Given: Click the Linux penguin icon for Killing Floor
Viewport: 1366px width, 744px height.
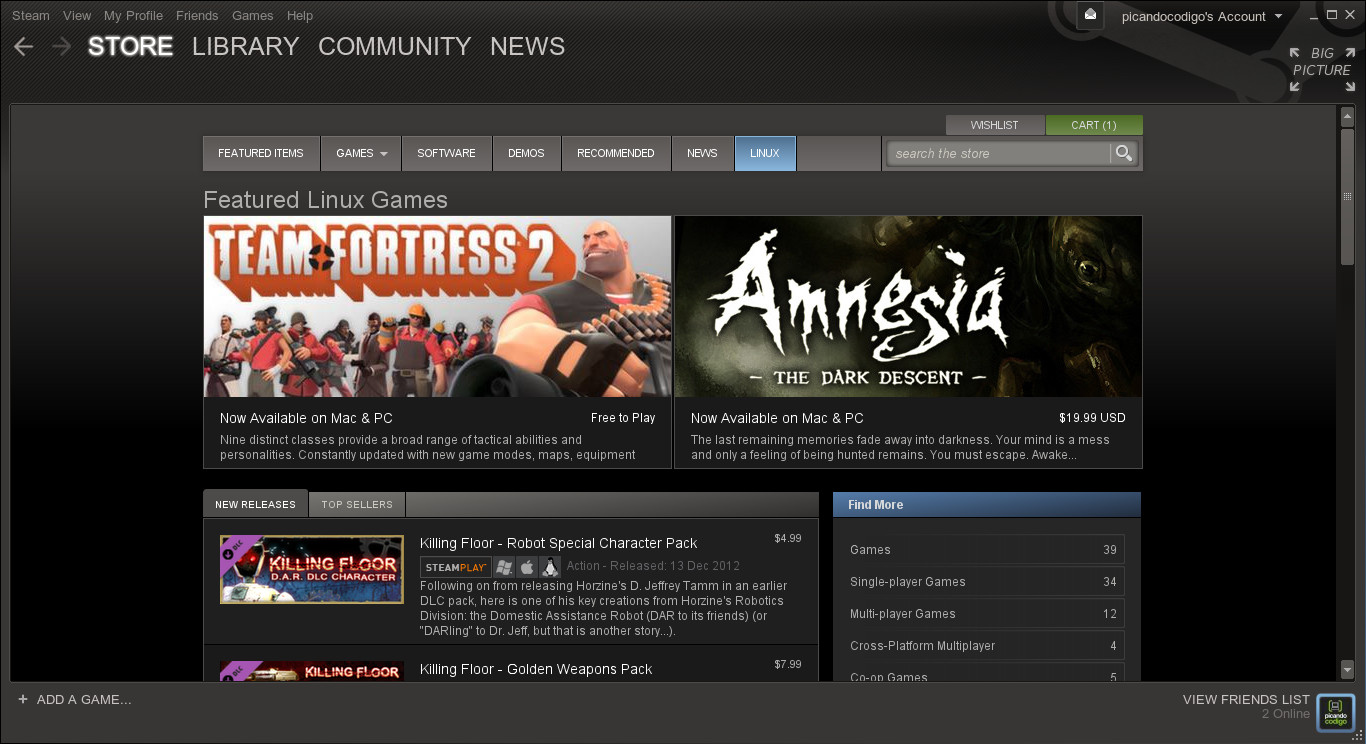Looking at the screenshot, I should pos(549,567).
